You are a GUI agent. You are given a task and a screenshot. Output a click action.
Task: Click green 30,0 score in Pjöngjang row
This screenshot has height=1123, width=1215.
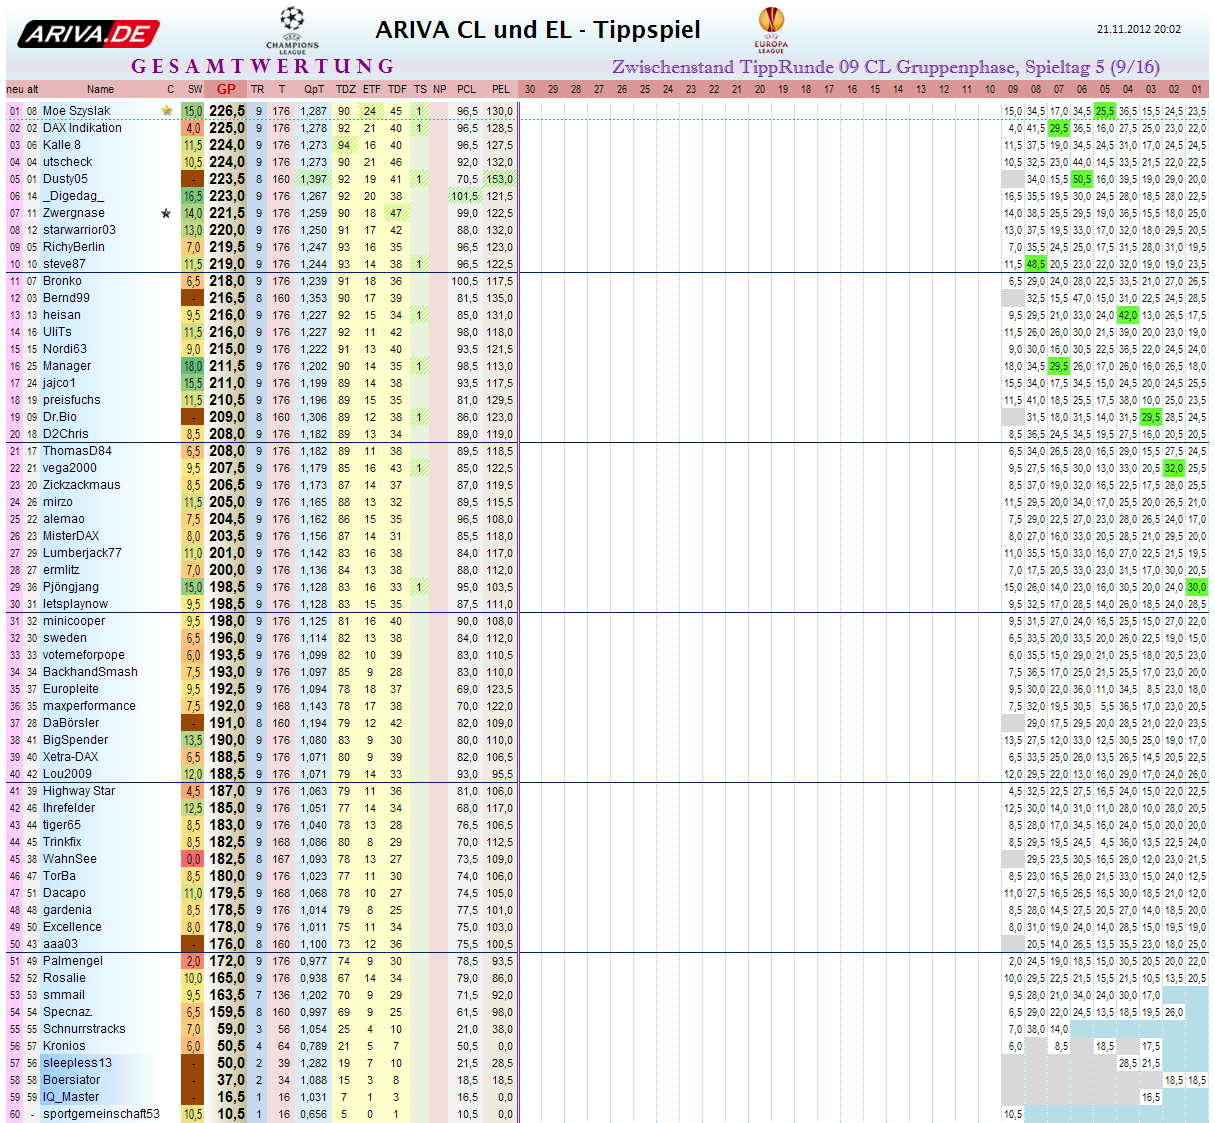coord(1197,587)
